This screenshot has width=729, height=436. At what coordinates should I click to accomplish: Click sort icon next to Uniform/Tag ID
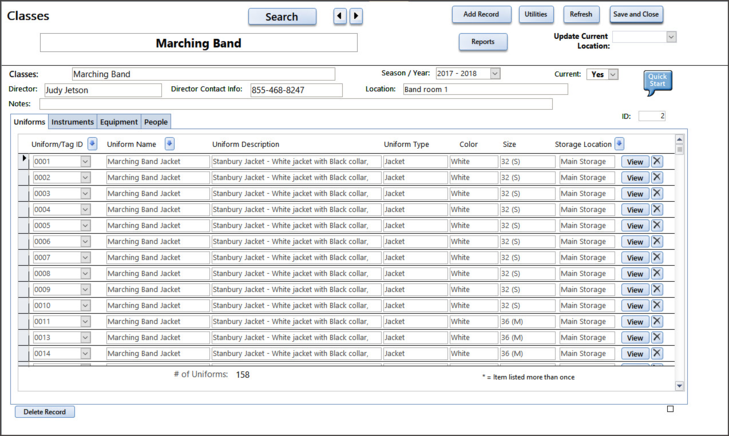click(92, 144)
